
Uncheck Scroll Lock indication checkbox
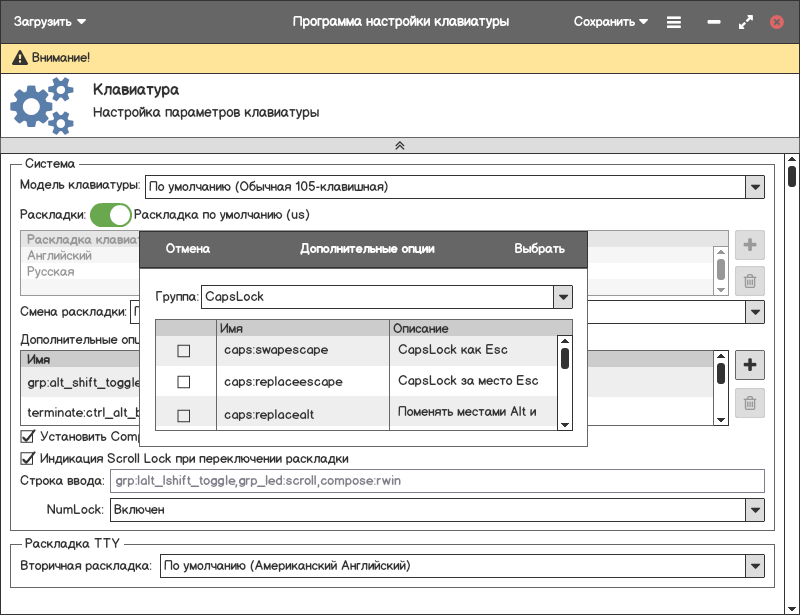tap(28, 458)
